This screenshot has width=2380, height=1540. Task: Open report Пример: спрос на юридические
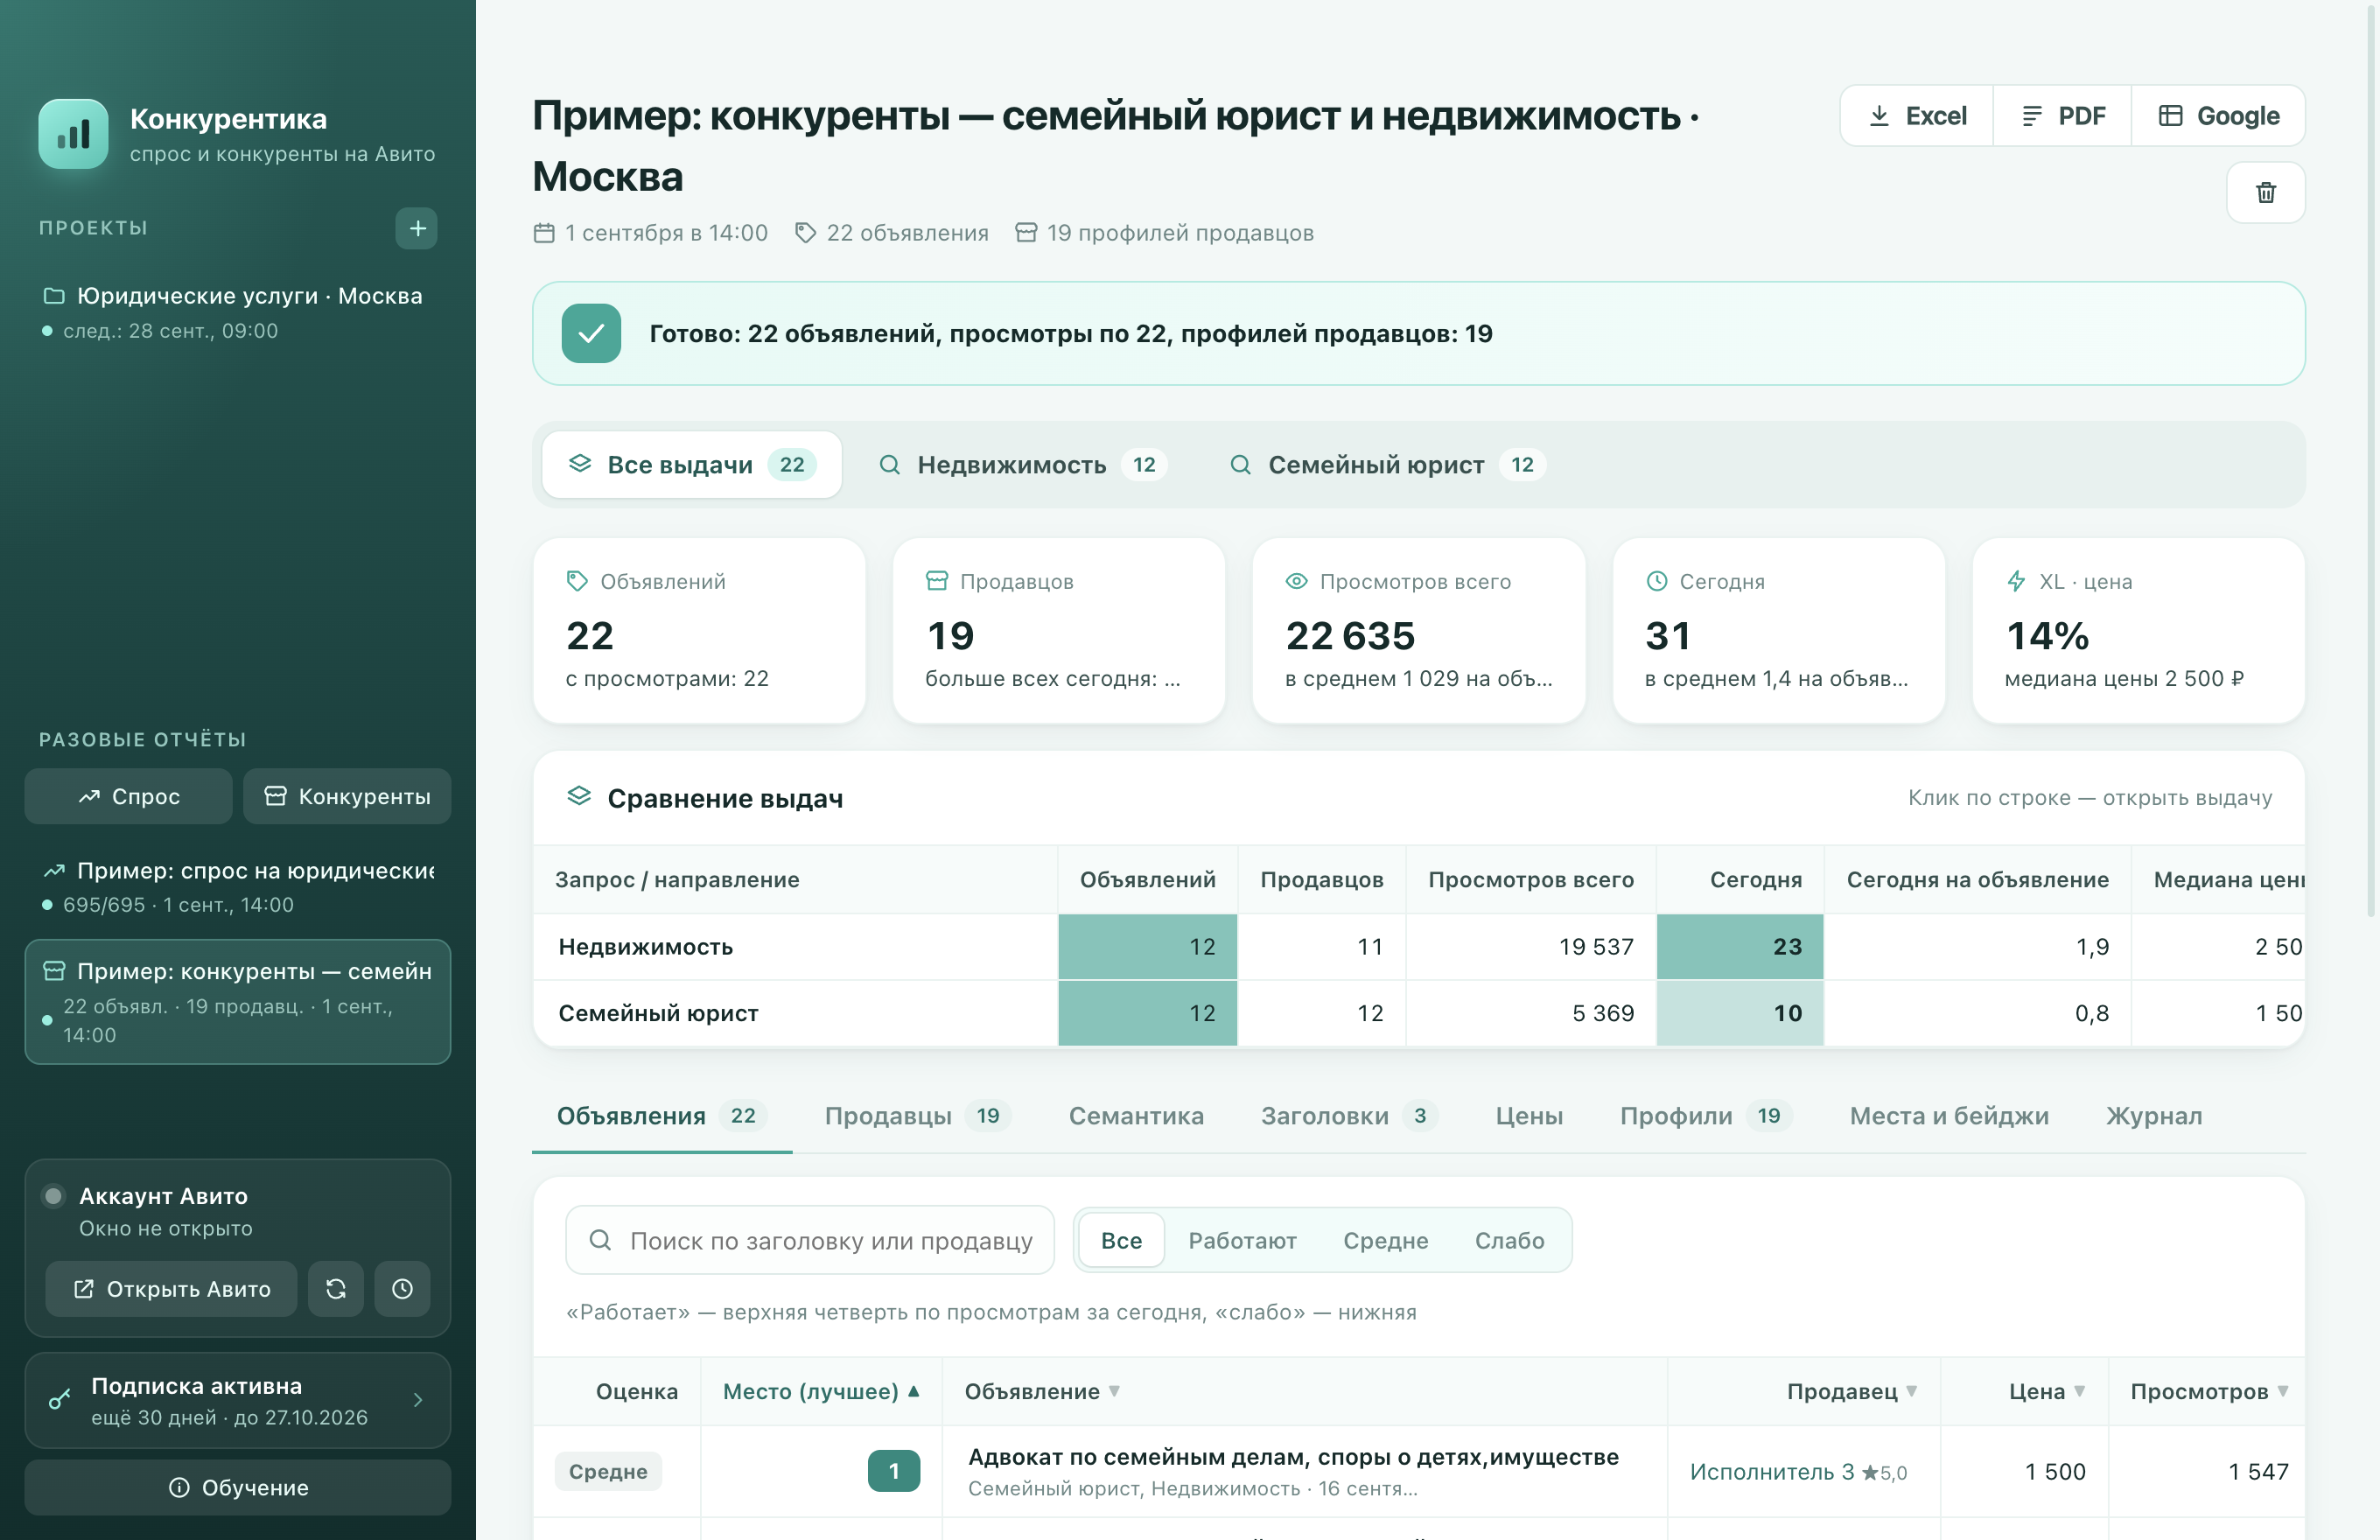click(238, 887)
